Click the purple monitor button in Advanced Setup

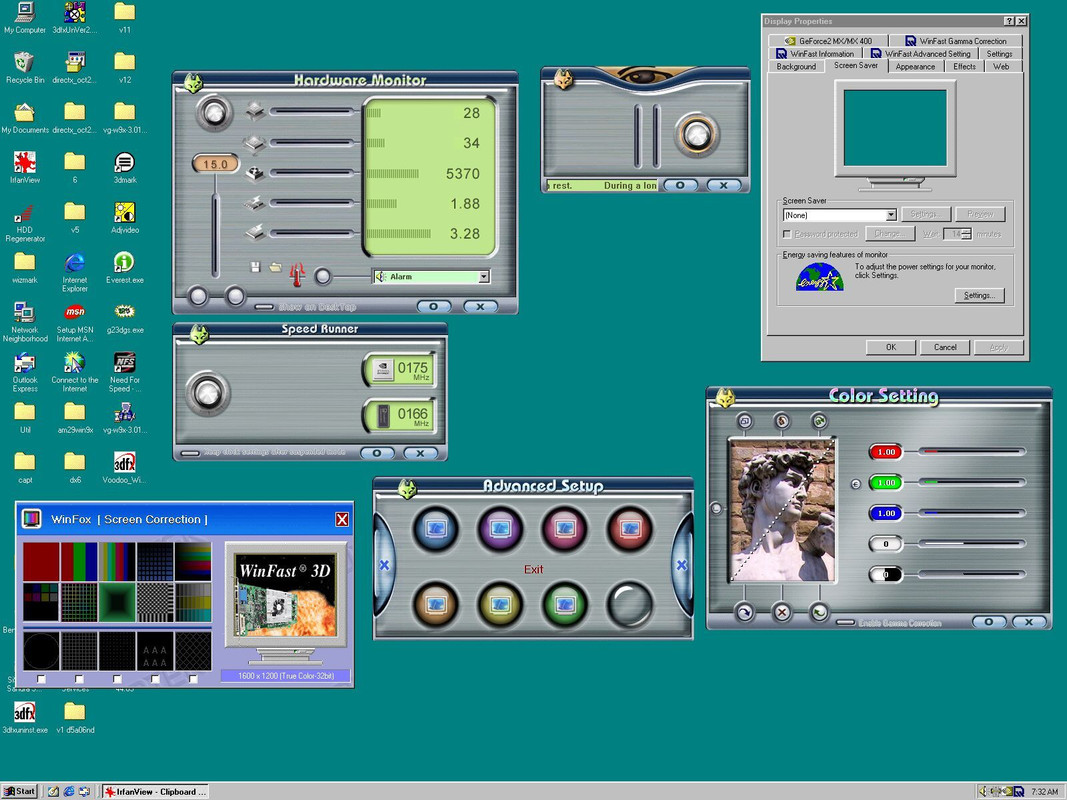tap(500, 529)
